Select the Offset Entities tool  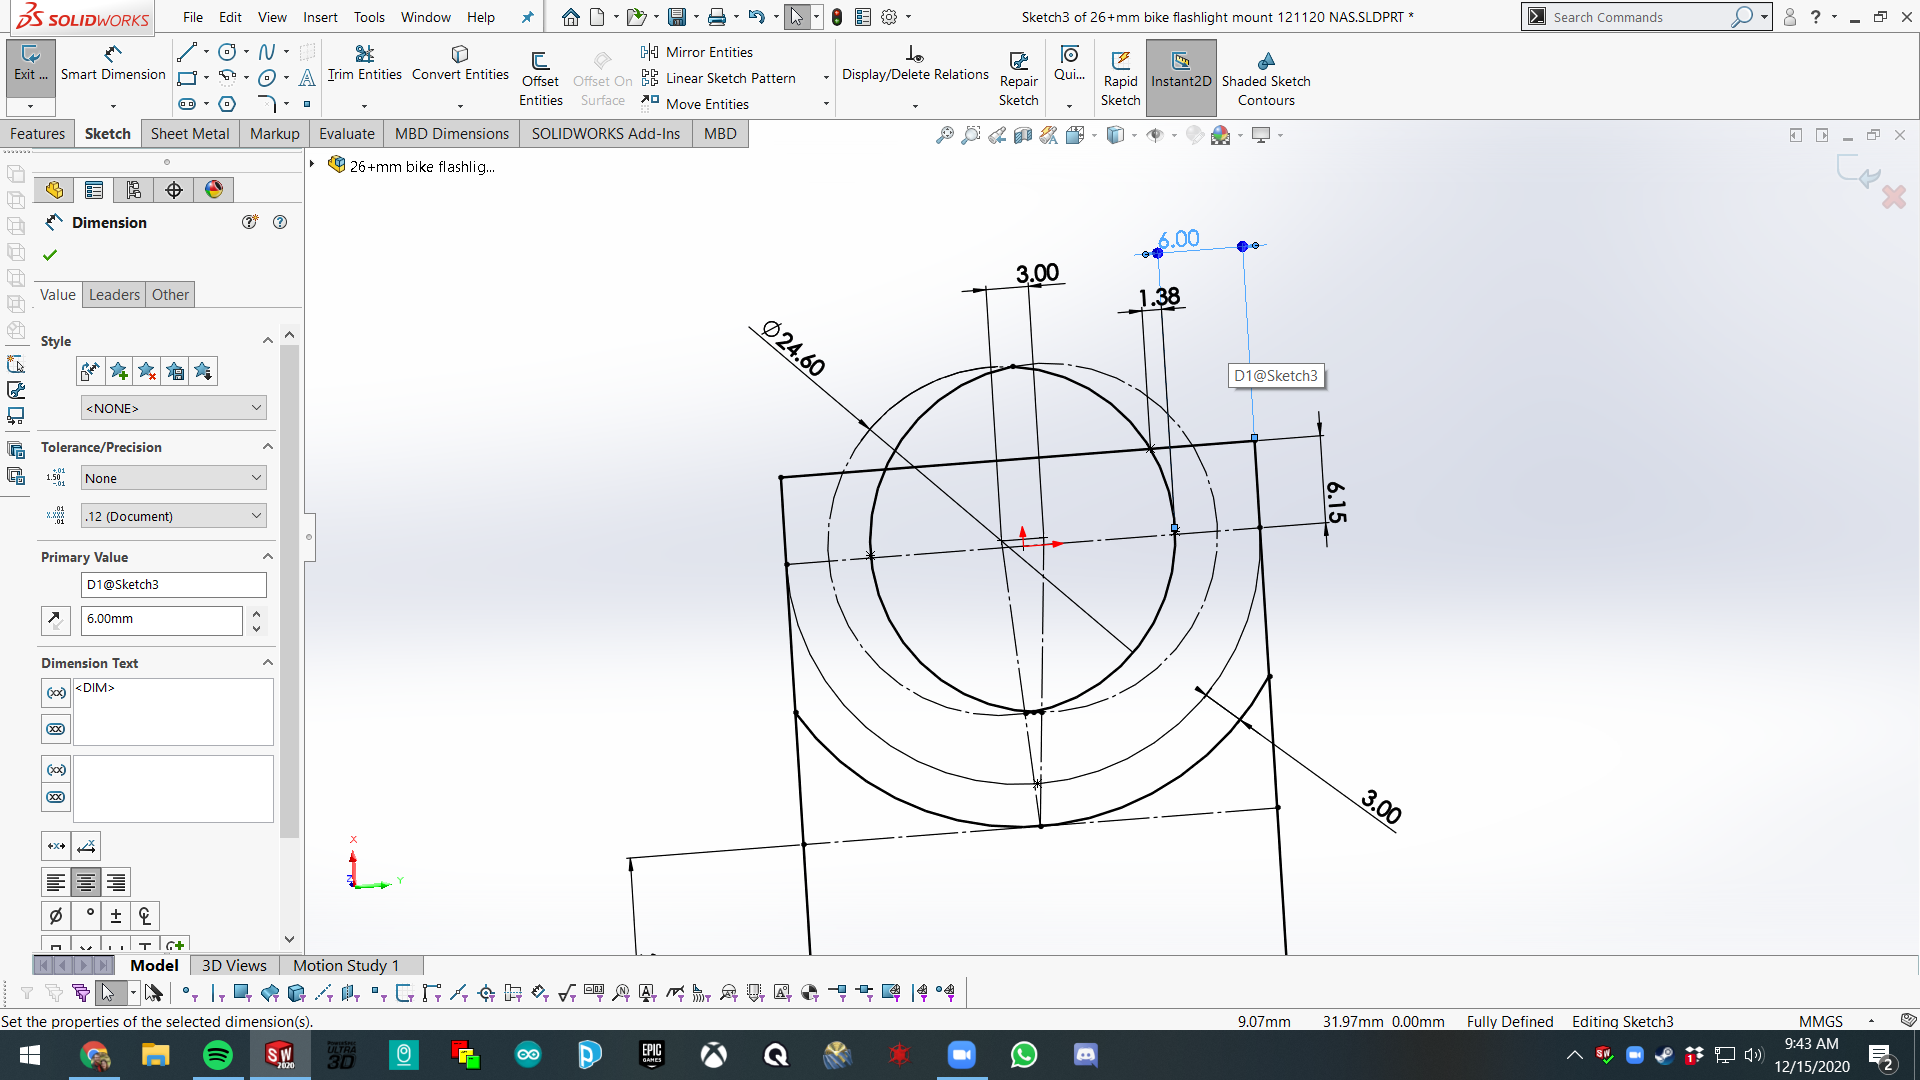coord(540,78)
